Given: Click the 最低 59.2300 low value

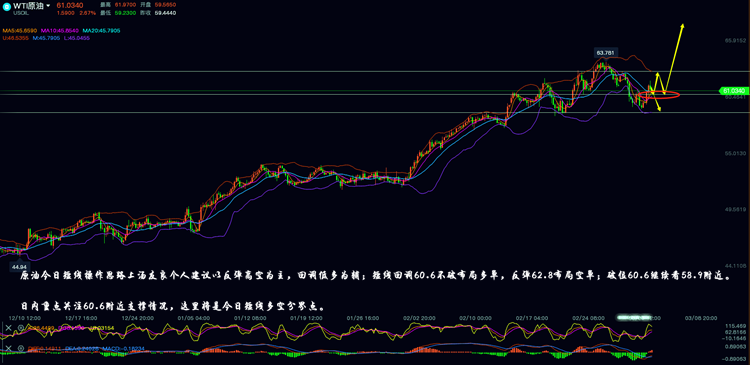Looking at the screenshot, I should point(124,13).
